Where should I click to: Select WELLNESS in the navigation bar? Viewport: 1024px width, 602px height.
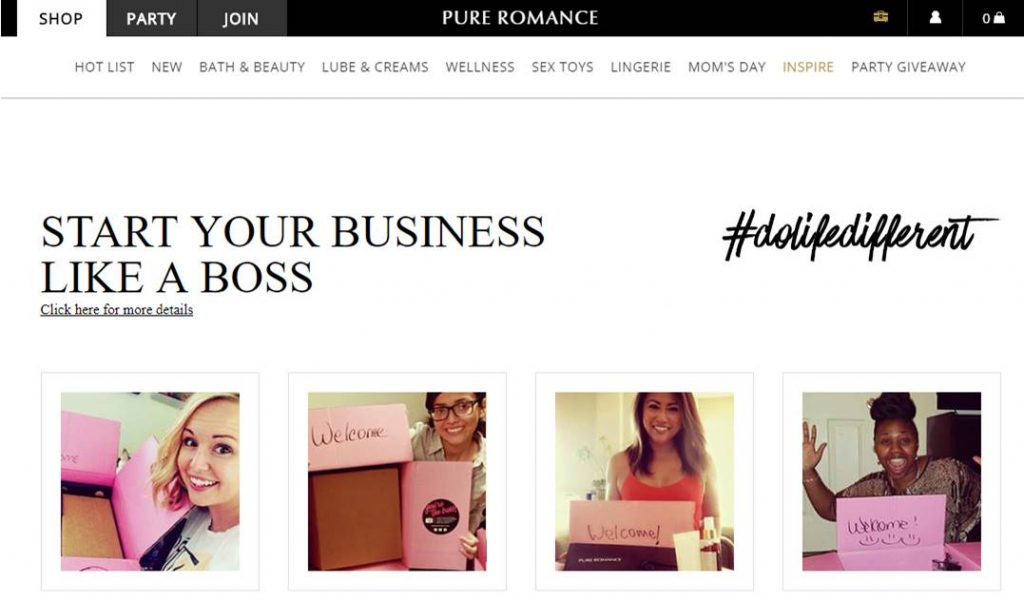point(480,67)
